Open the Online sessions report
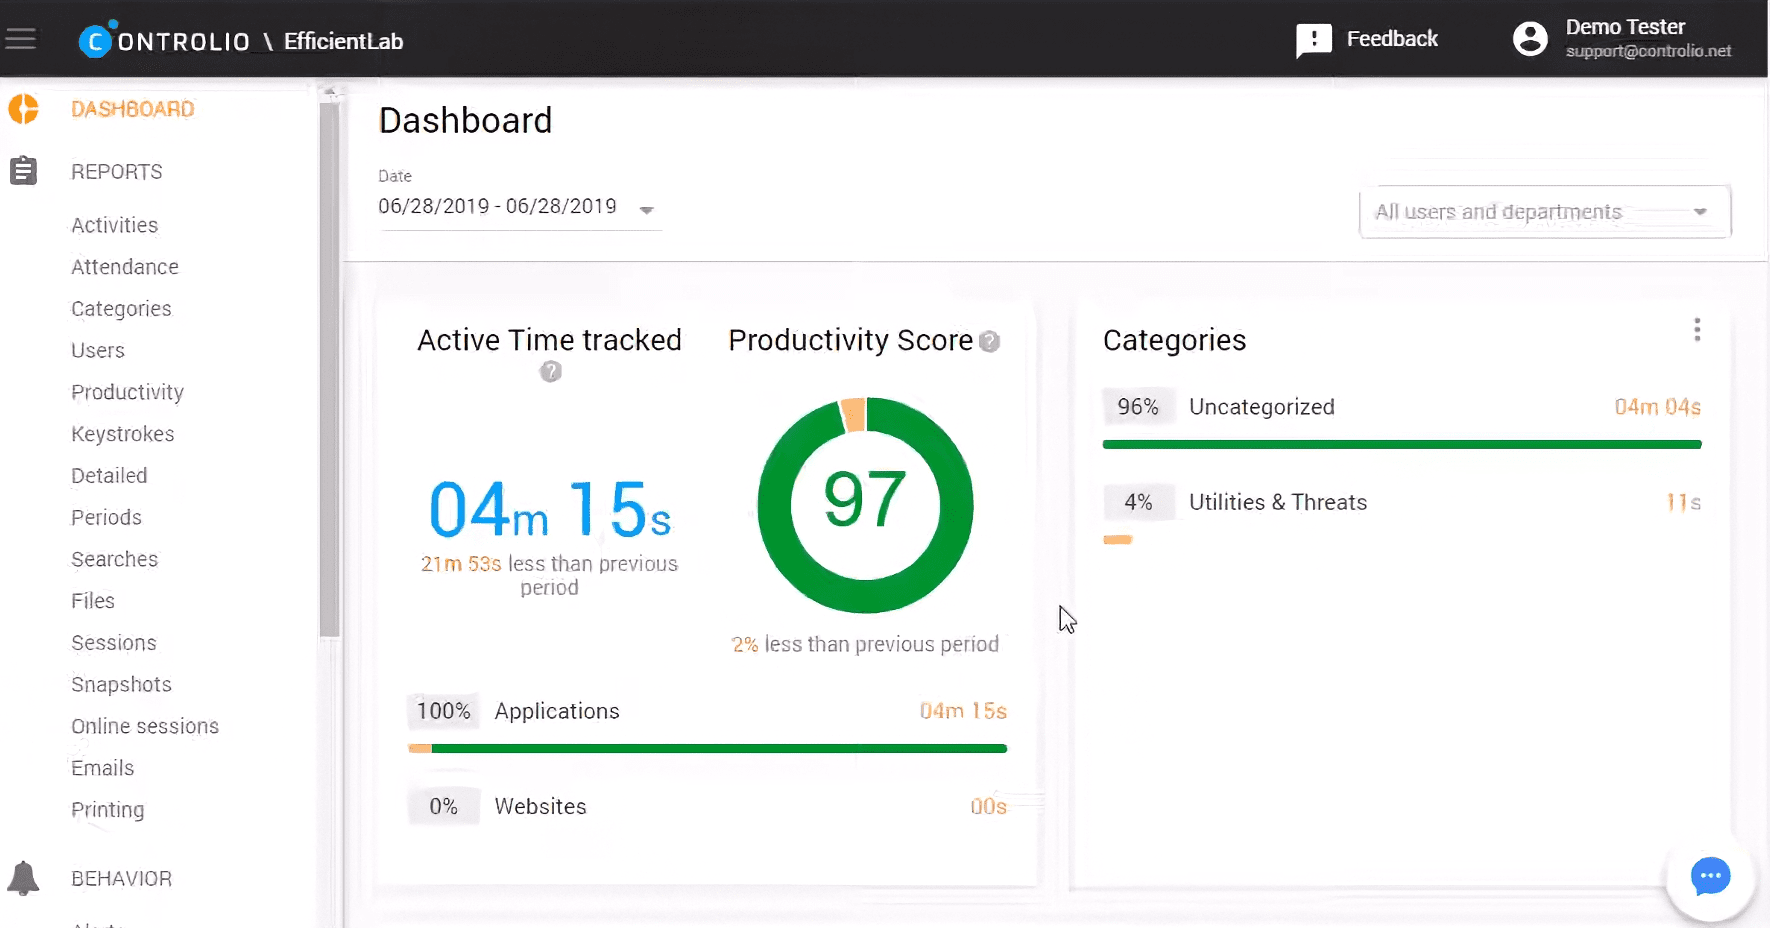This screenshot has height=928, width=1770. click(x=145, y=726)
